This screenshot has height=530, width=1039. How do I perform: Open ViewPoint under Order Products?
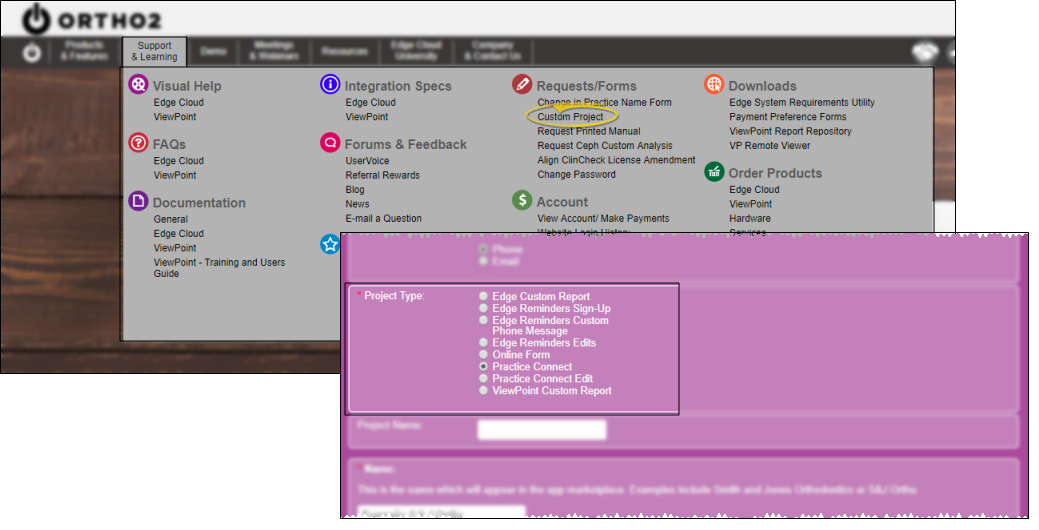pos(751,205)
